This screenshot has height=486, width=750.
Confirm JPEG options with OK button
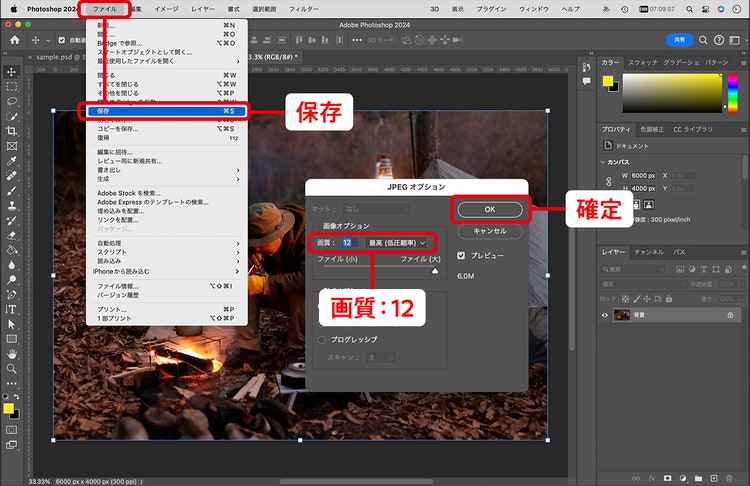490,209
